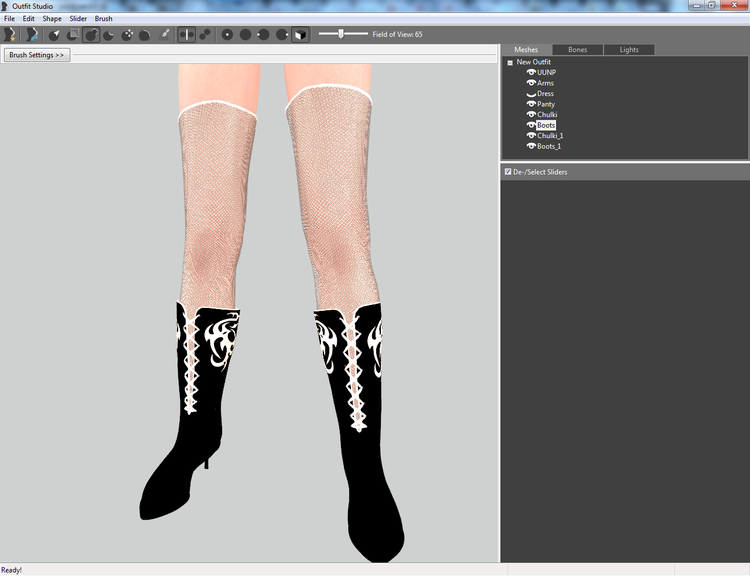Toggle X-Mirror brush mode

click(x=187, y=34)
